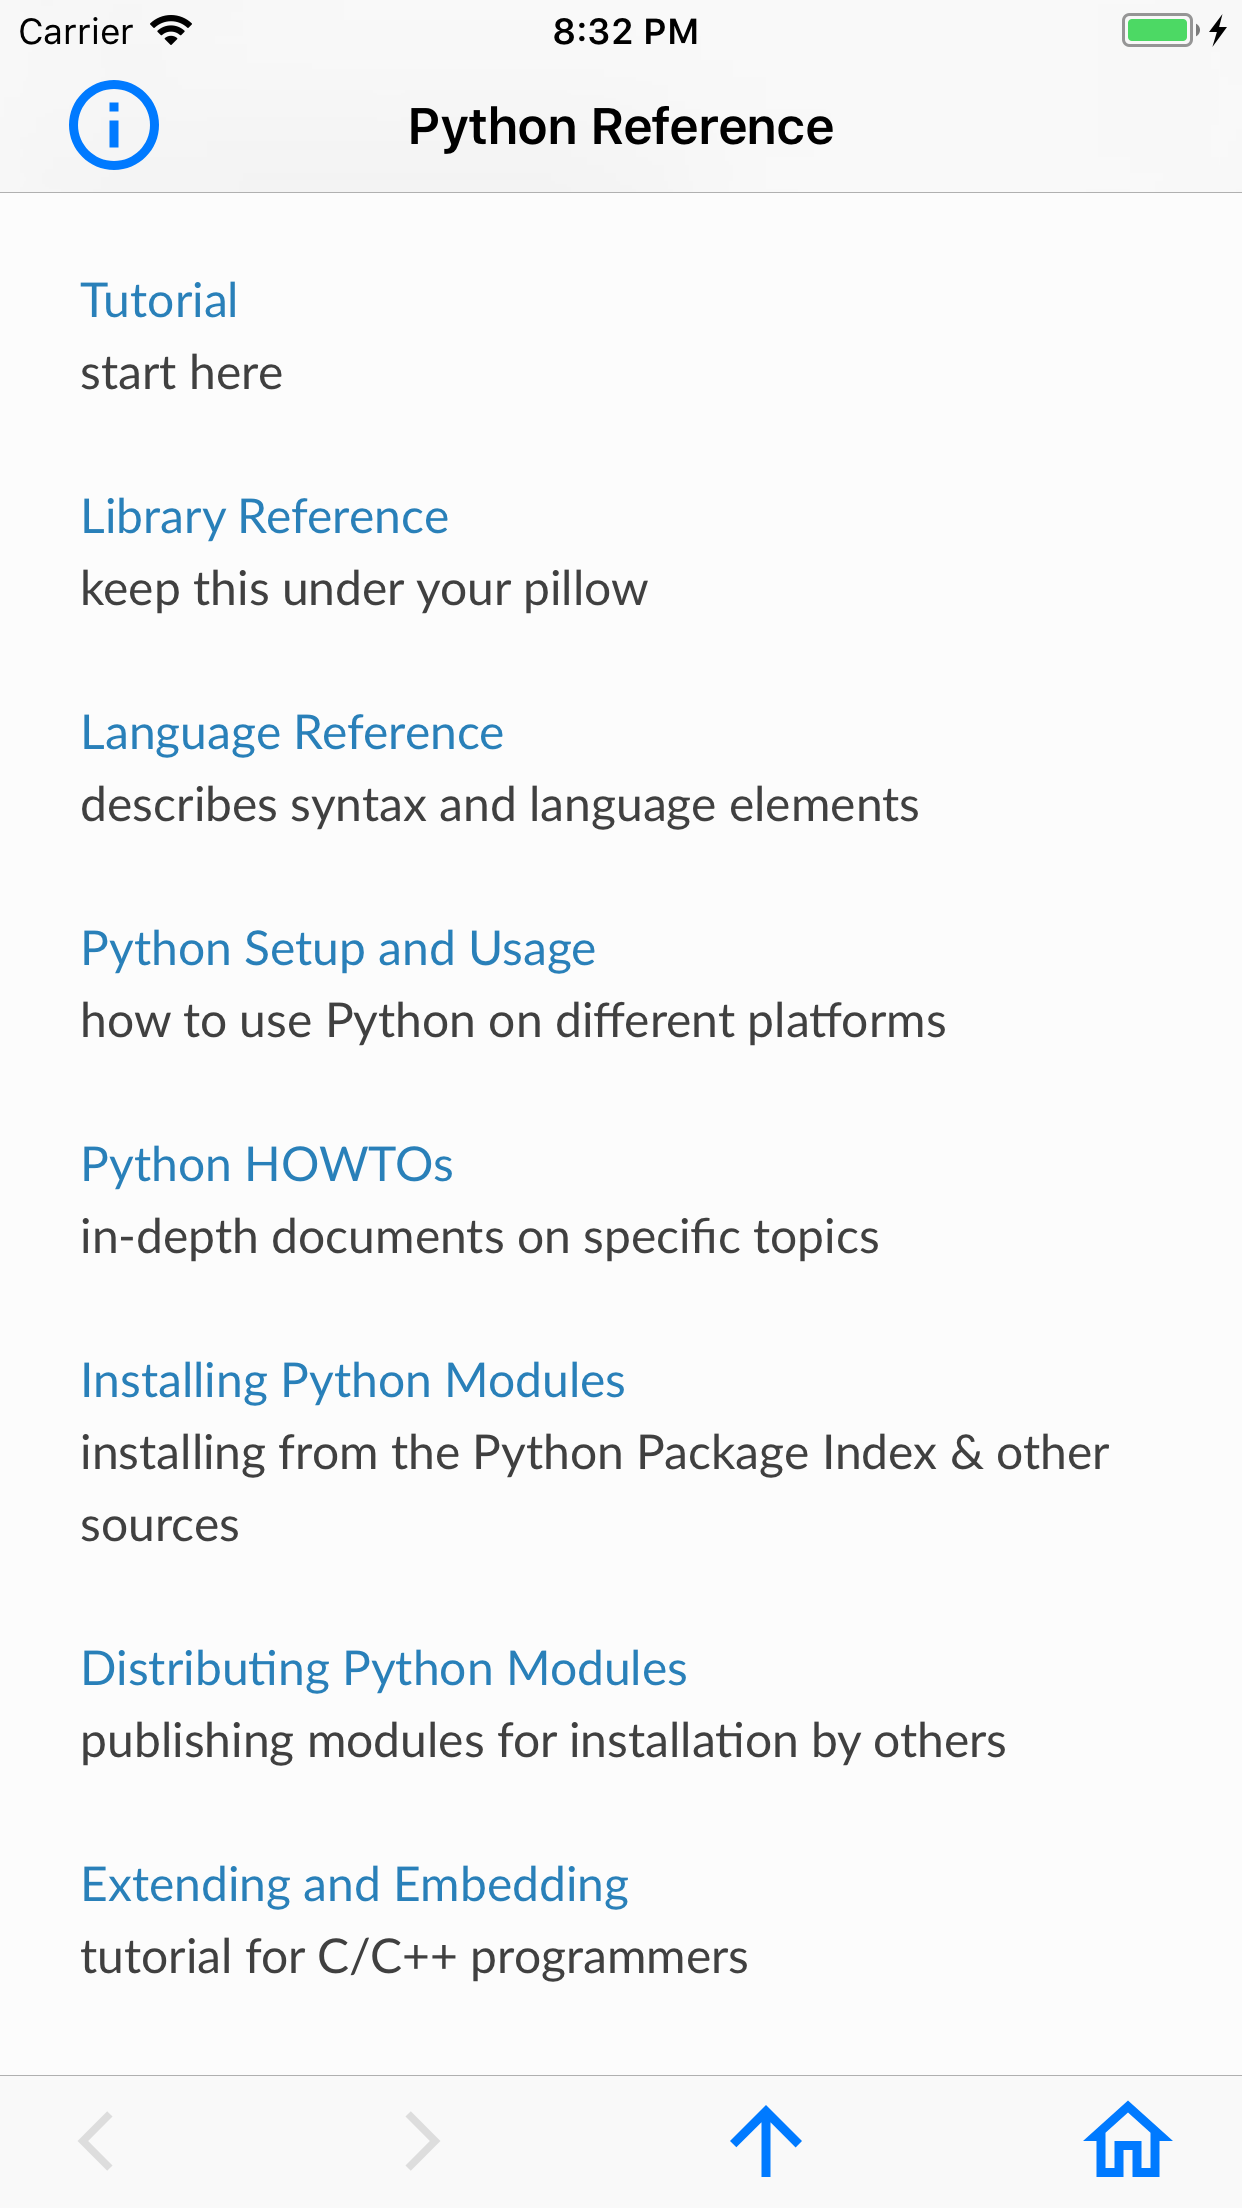This screenshot has width=1242, height=2208.
Task: Tap 'tutorial for C/C++ programmers' text
Action: (x=414, y=1957)
